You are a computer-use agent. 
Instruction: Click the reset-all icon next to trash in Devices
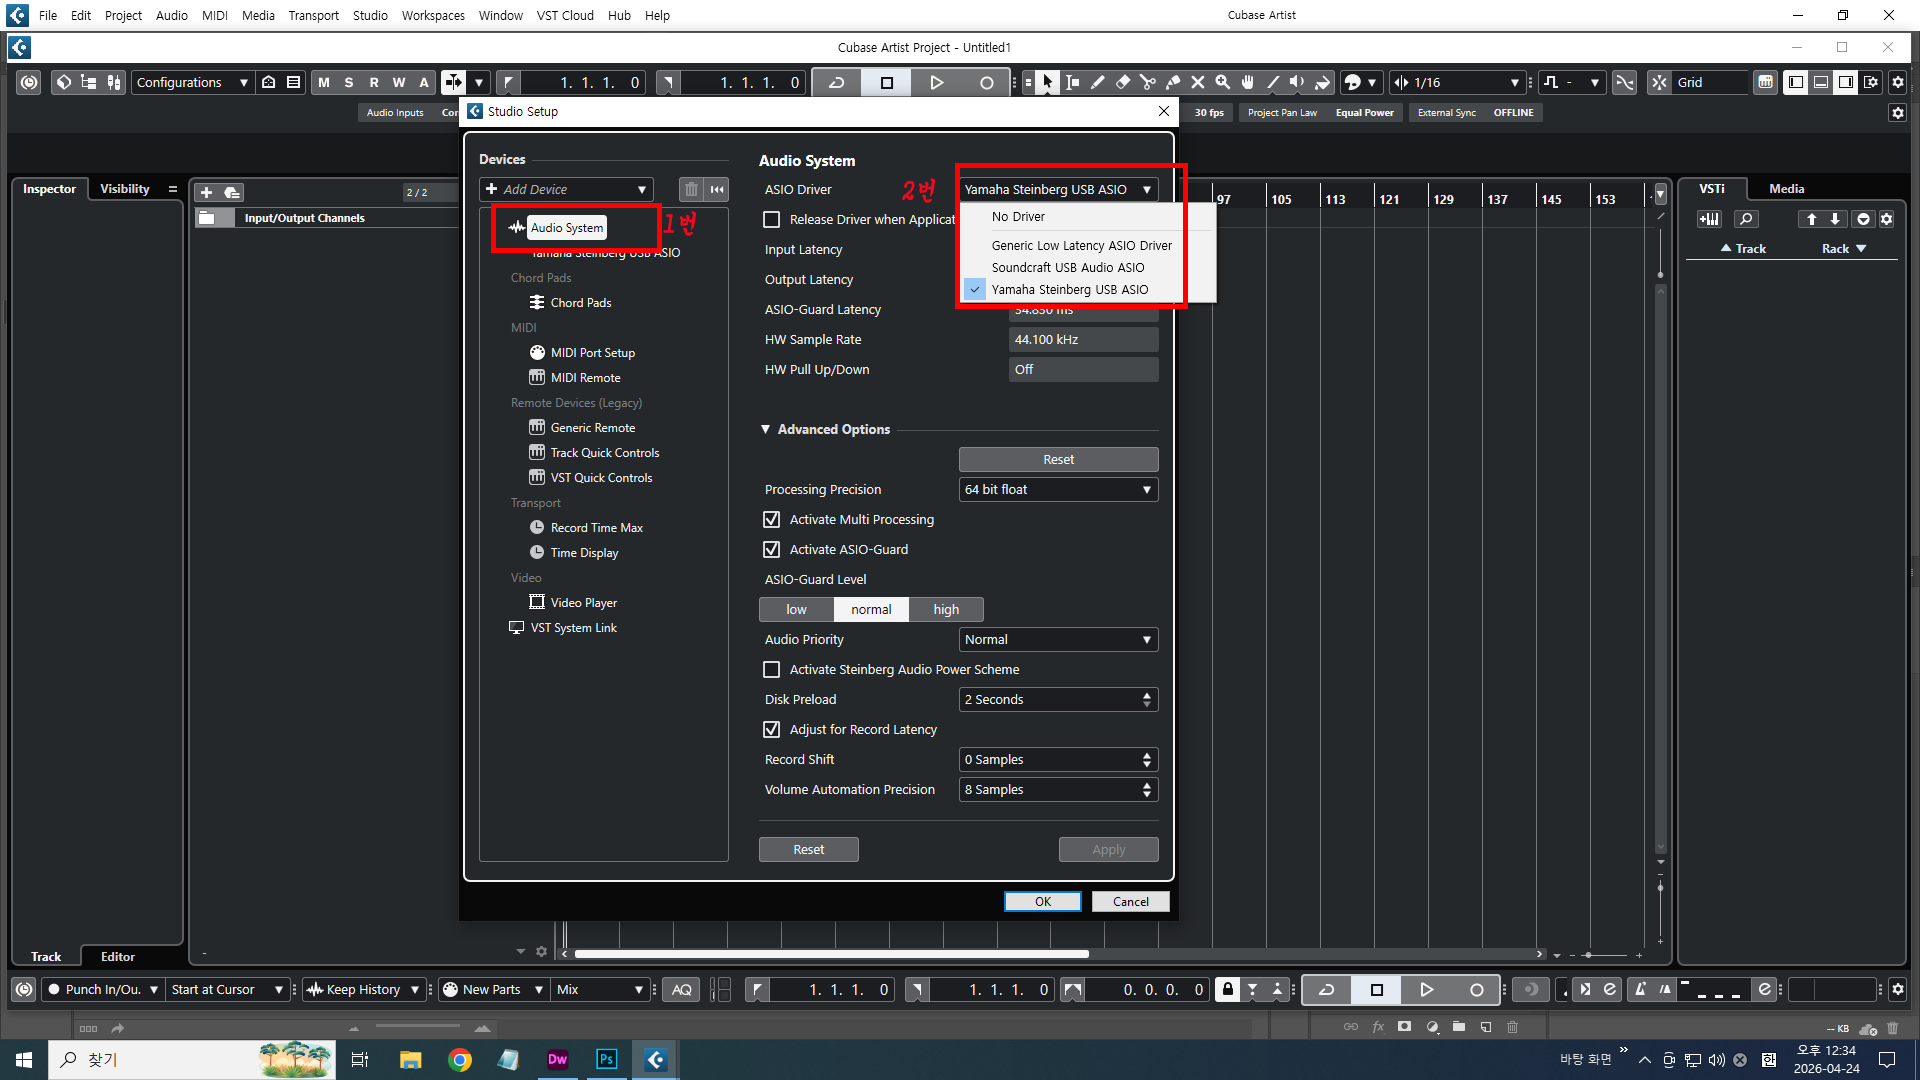pyautogui.click(x=717, y=189)
